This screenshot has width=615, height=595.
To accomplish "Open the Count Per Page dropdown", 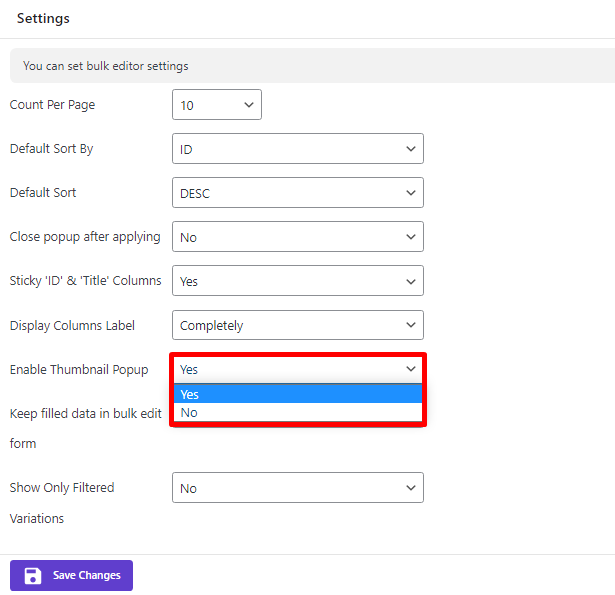I will click(x=217, y=105).
